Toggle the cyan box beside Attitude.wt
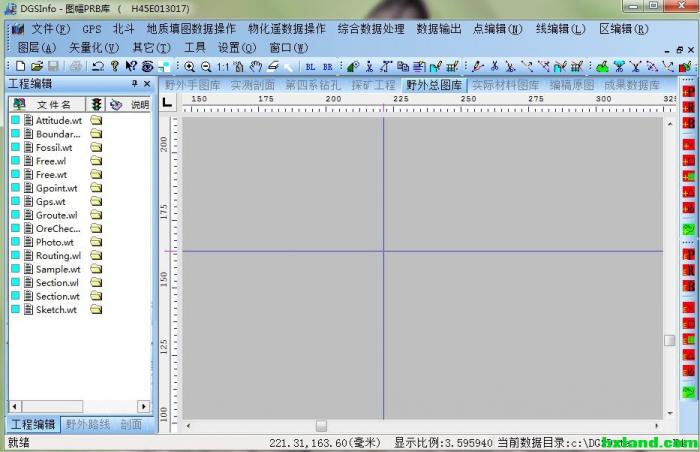The image size is (700, 452). click(16, 120)
